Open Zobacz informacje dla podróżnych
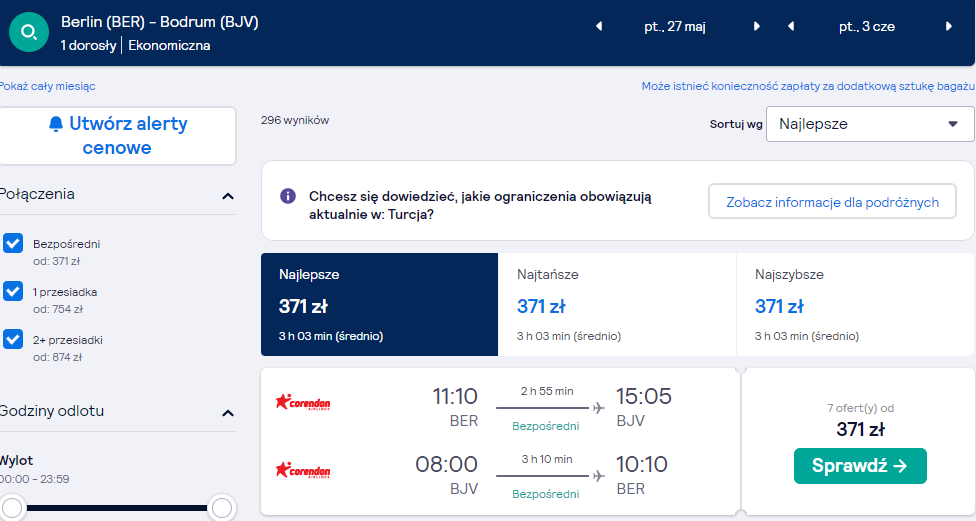The width and height of the screenshot is (976, 521). pyautogui.click(x=832, y=201)
